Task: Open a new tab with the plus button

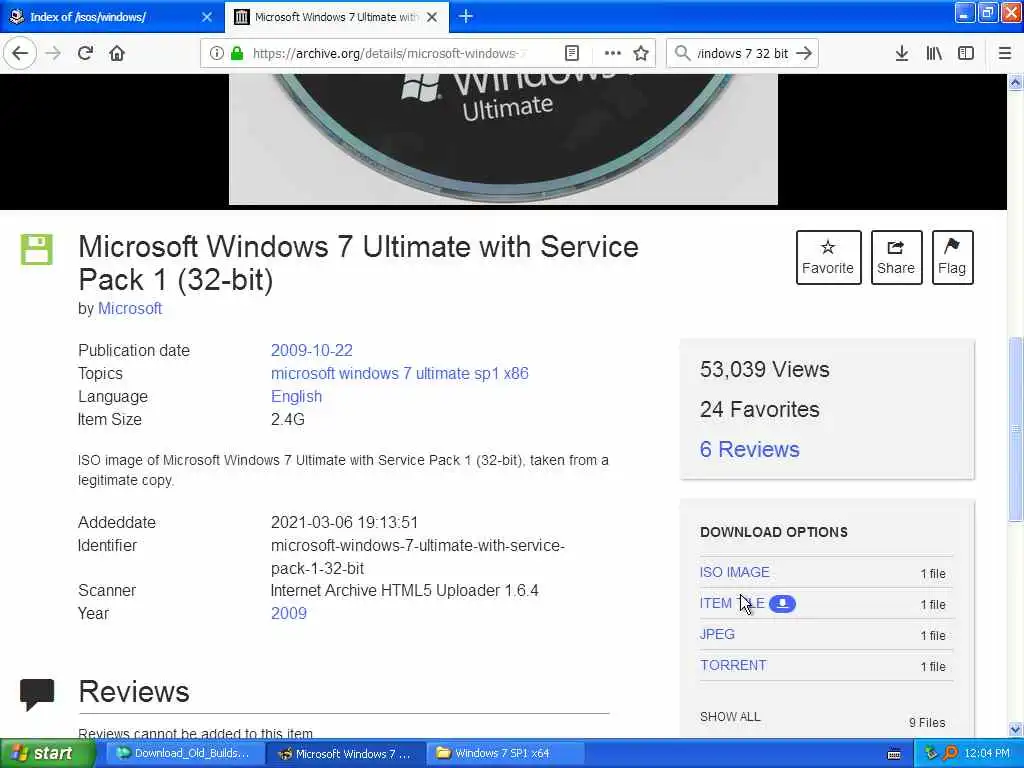Action: tap(466, 16)
